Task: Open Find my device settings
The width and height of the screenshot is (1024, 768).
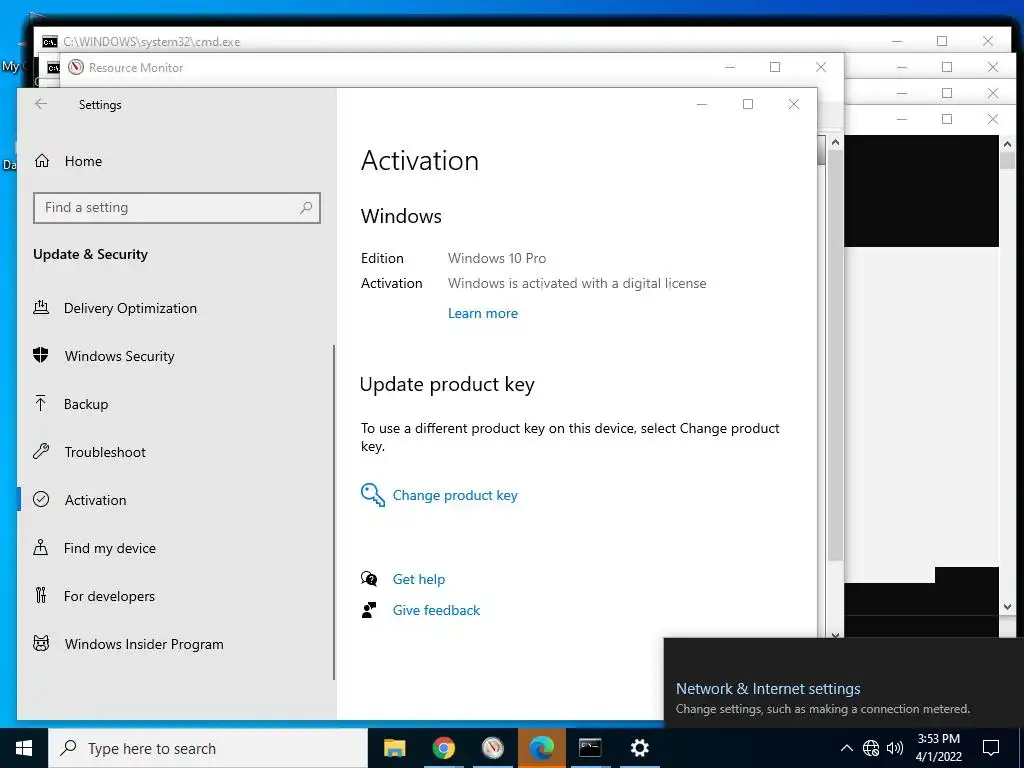Action: (110, 548)
